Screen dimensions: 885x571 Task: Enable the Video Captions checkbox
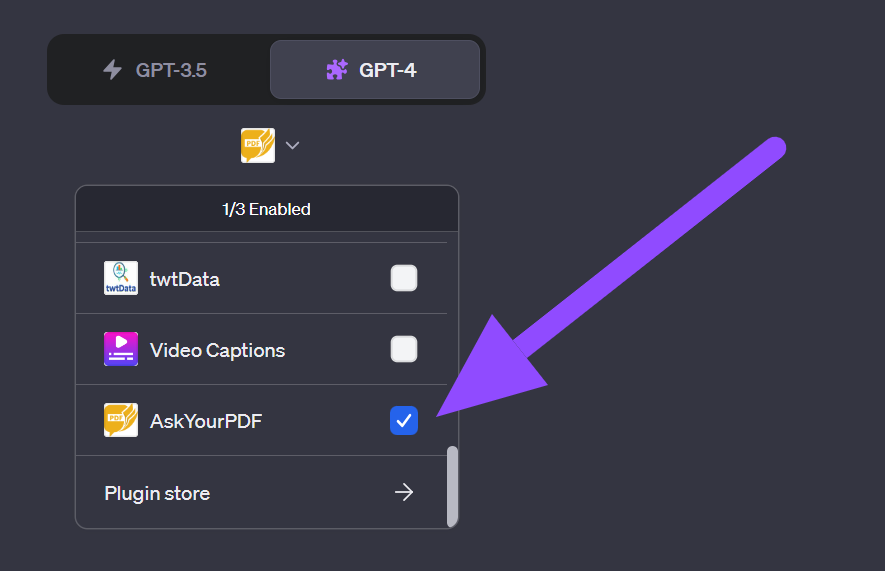[403, 349]
